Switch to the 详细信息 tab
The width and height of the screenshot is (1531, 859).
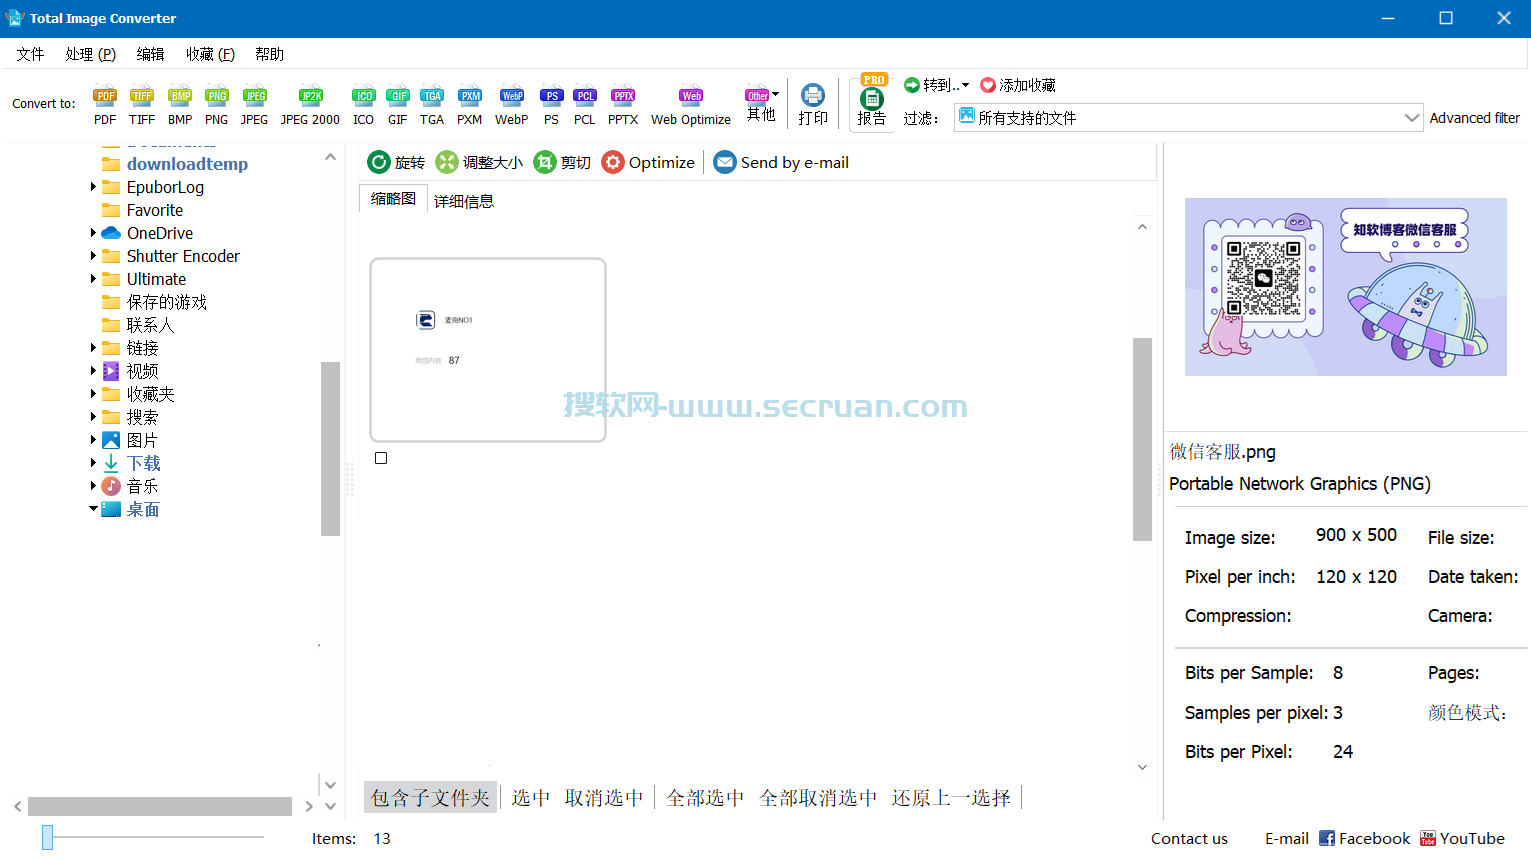coord(464,201)
